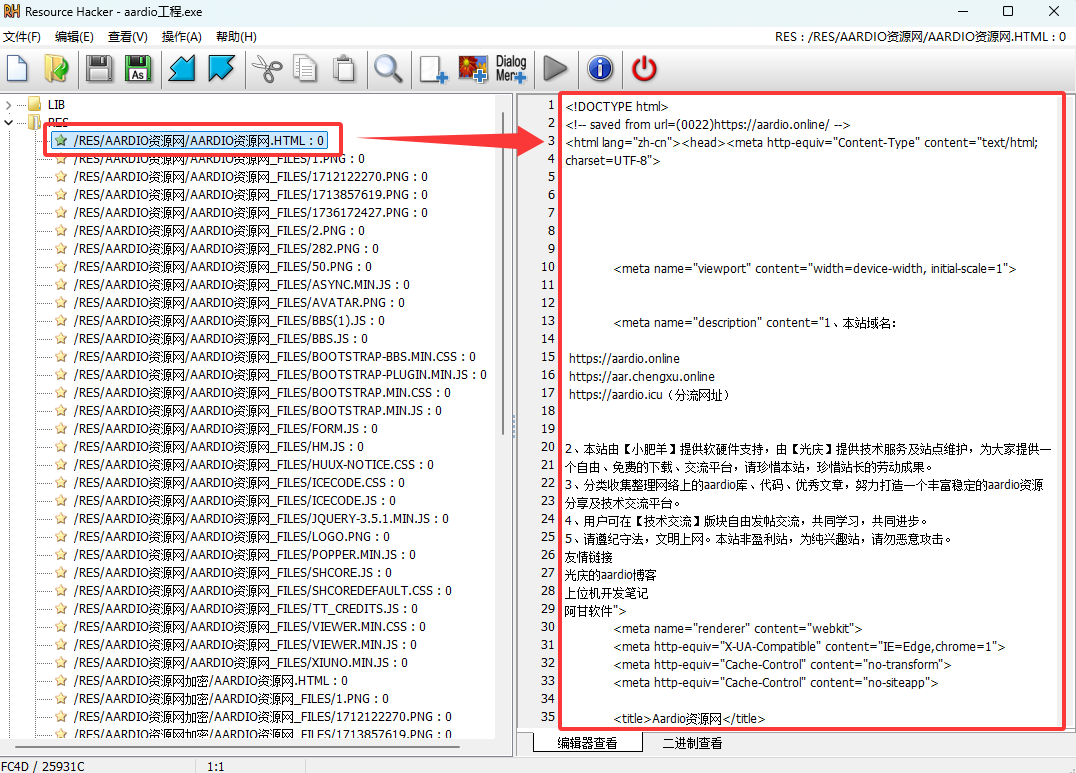Select the SHCORE.JS resource entry
Viewport: 1076px width, 773px height.
233,573
